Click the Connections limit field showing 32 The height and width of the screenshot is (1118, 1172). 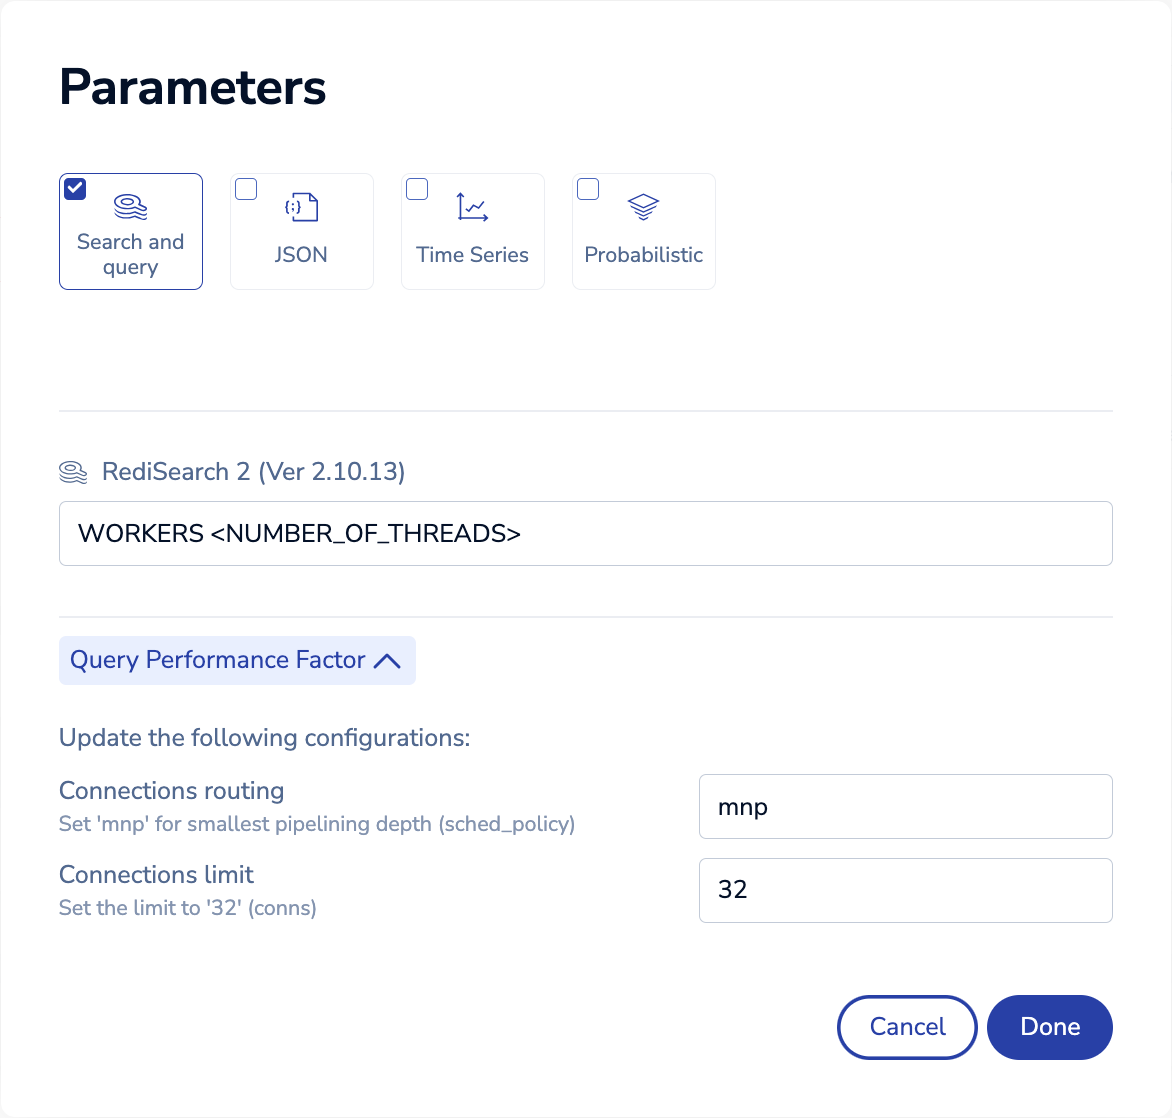click(905, 890)
